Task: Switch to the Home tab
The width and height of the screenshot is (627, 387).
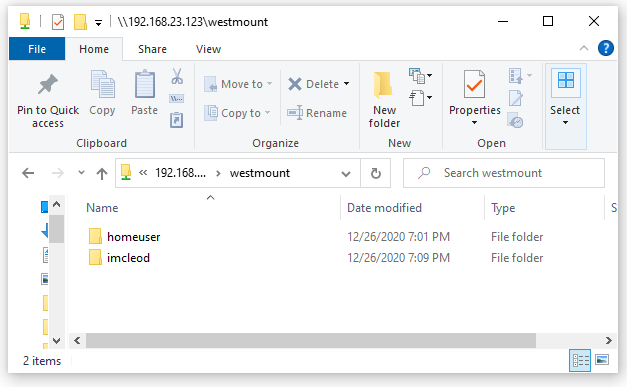Action: [94, 49]
